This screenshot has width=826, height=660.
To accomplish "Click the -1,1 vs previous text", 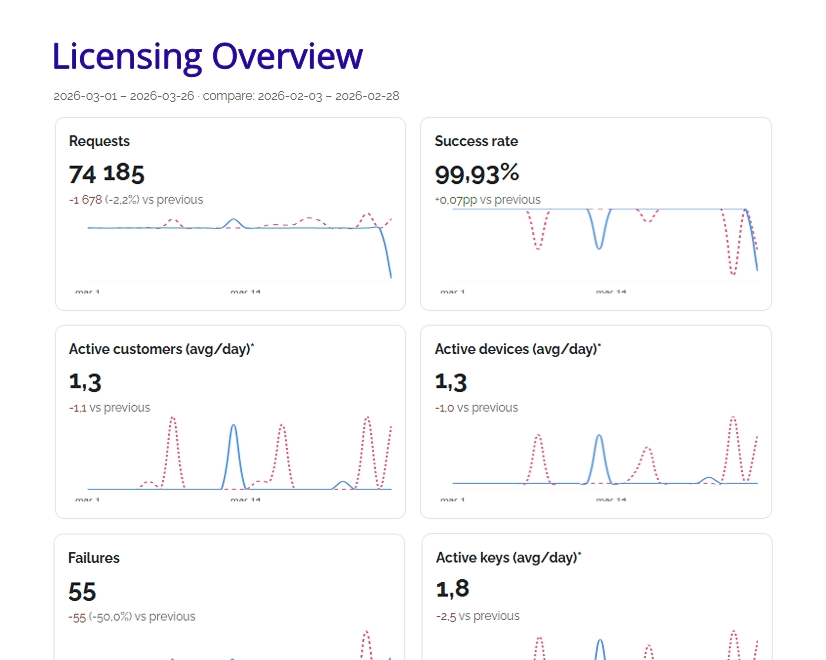I will [110, 408].
